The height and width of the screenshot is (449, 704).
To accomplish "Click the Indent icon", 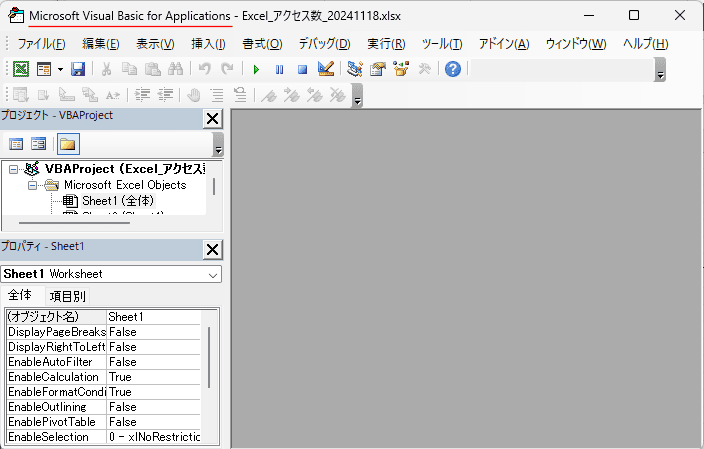I will click(142, 95).
